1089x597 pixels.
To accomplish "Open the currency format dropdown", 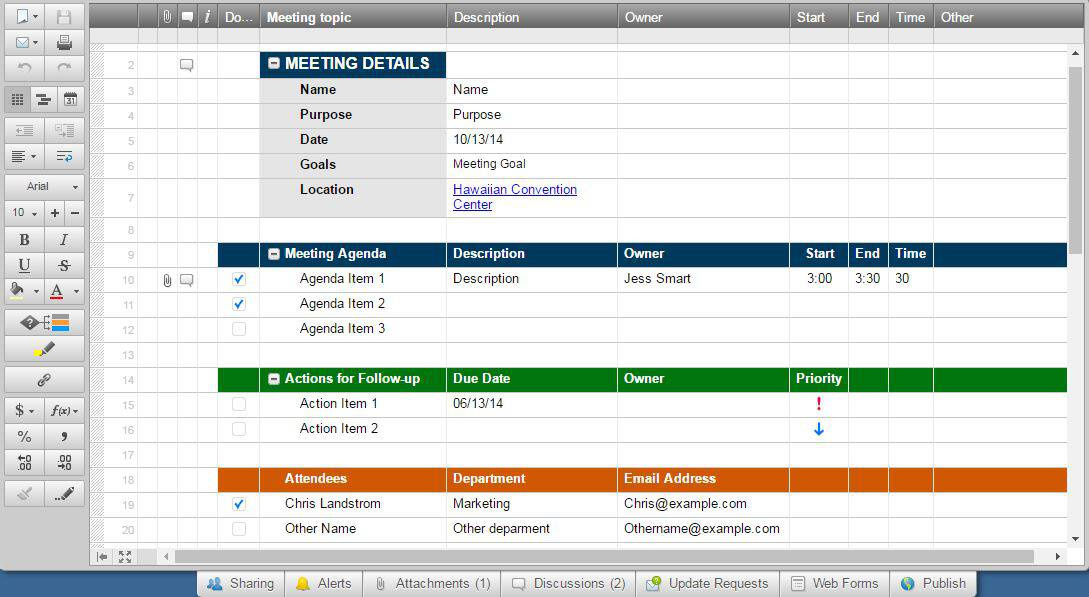I will [x=24, y=410].
